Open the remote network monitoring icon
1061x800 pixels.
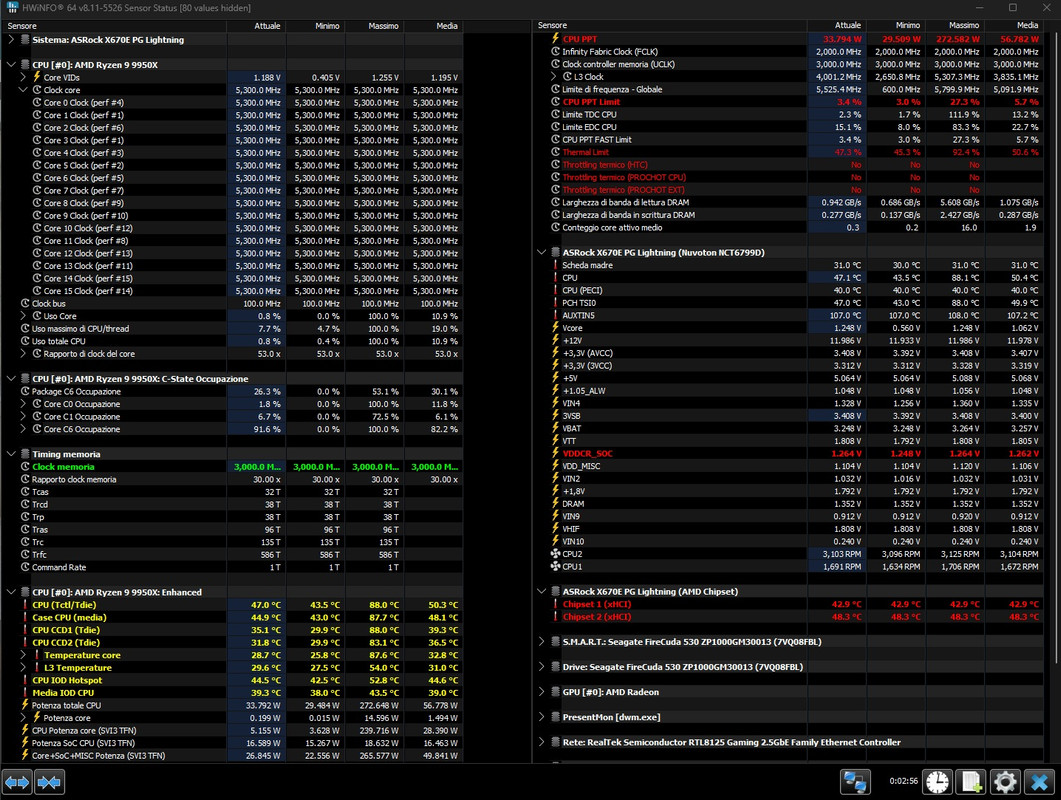click(x=855, y=782)
